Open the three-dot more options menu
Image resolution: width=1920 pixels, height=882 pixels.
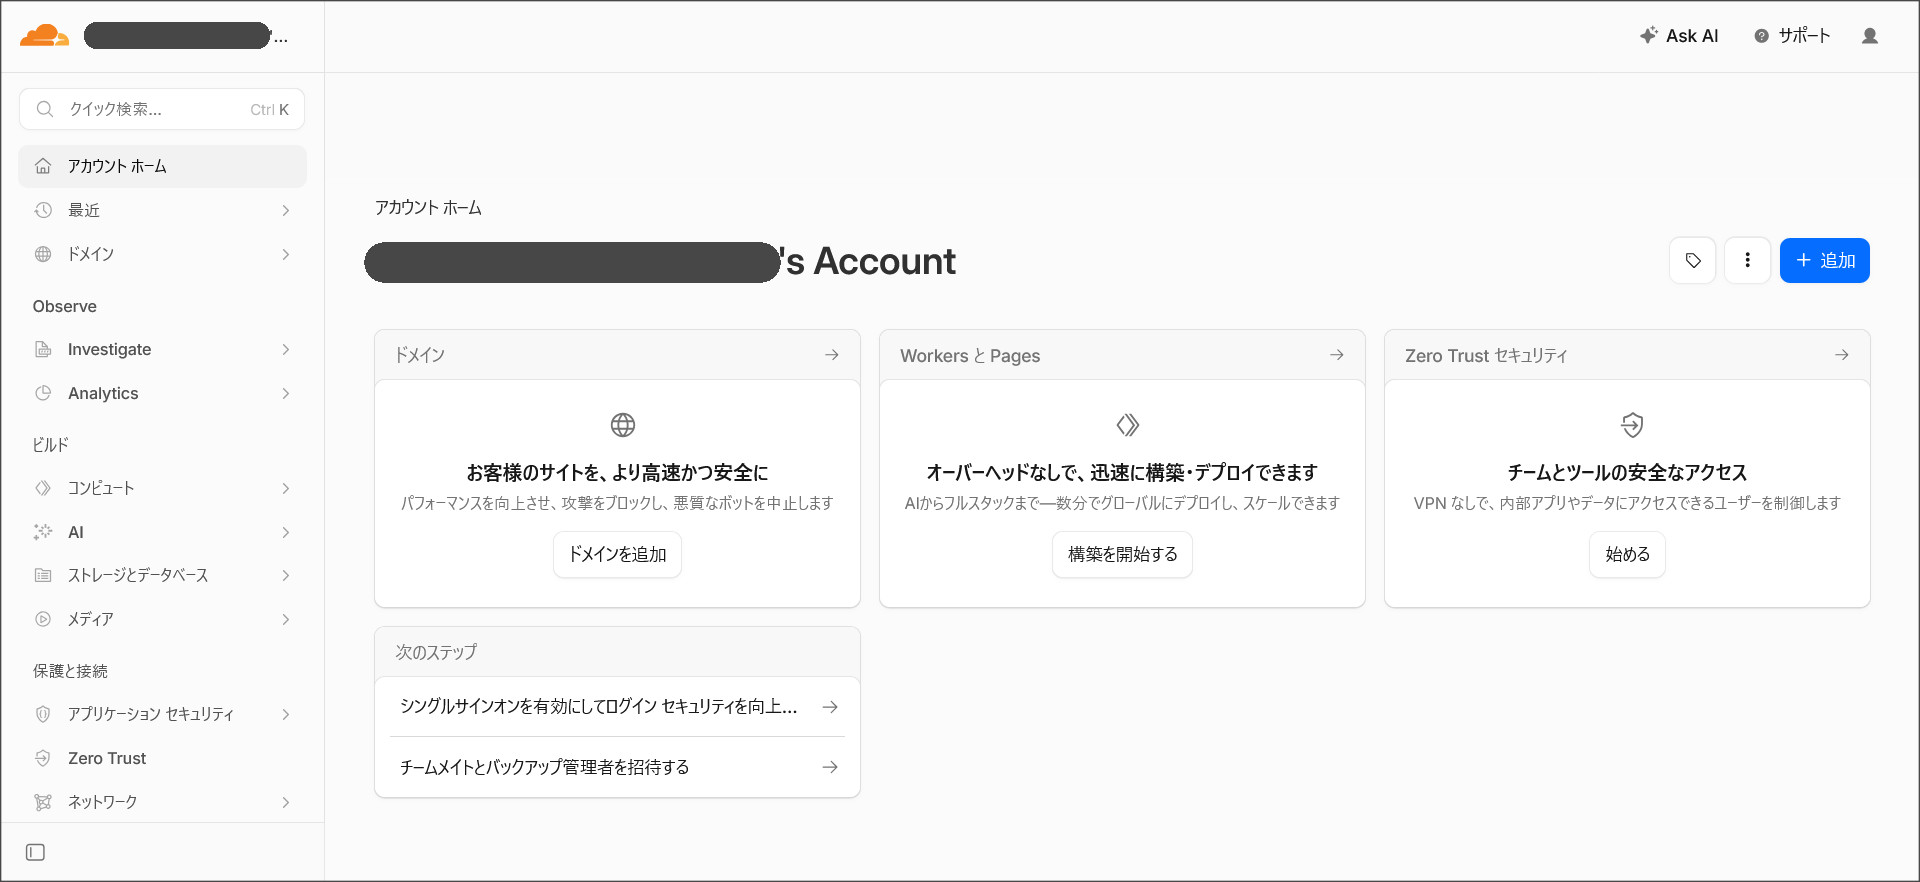[x=1747, y=260]
